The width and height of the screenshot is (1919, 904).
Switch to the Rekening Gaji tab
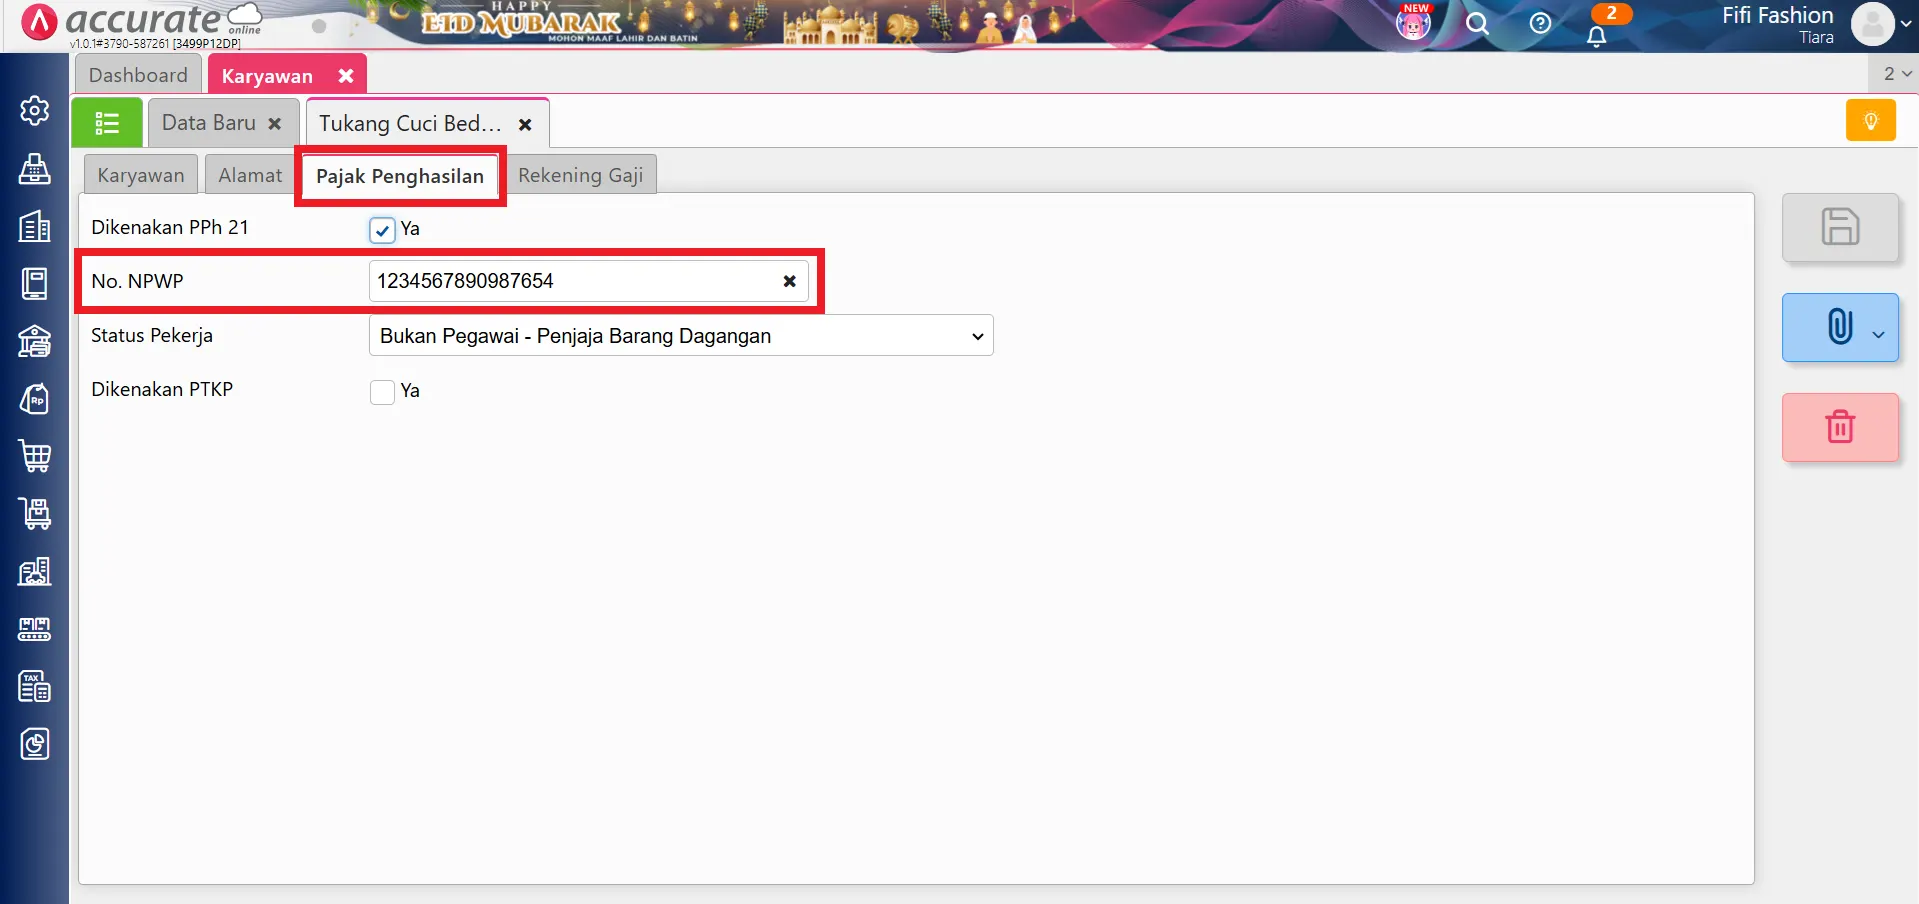(x=580, y=176)
